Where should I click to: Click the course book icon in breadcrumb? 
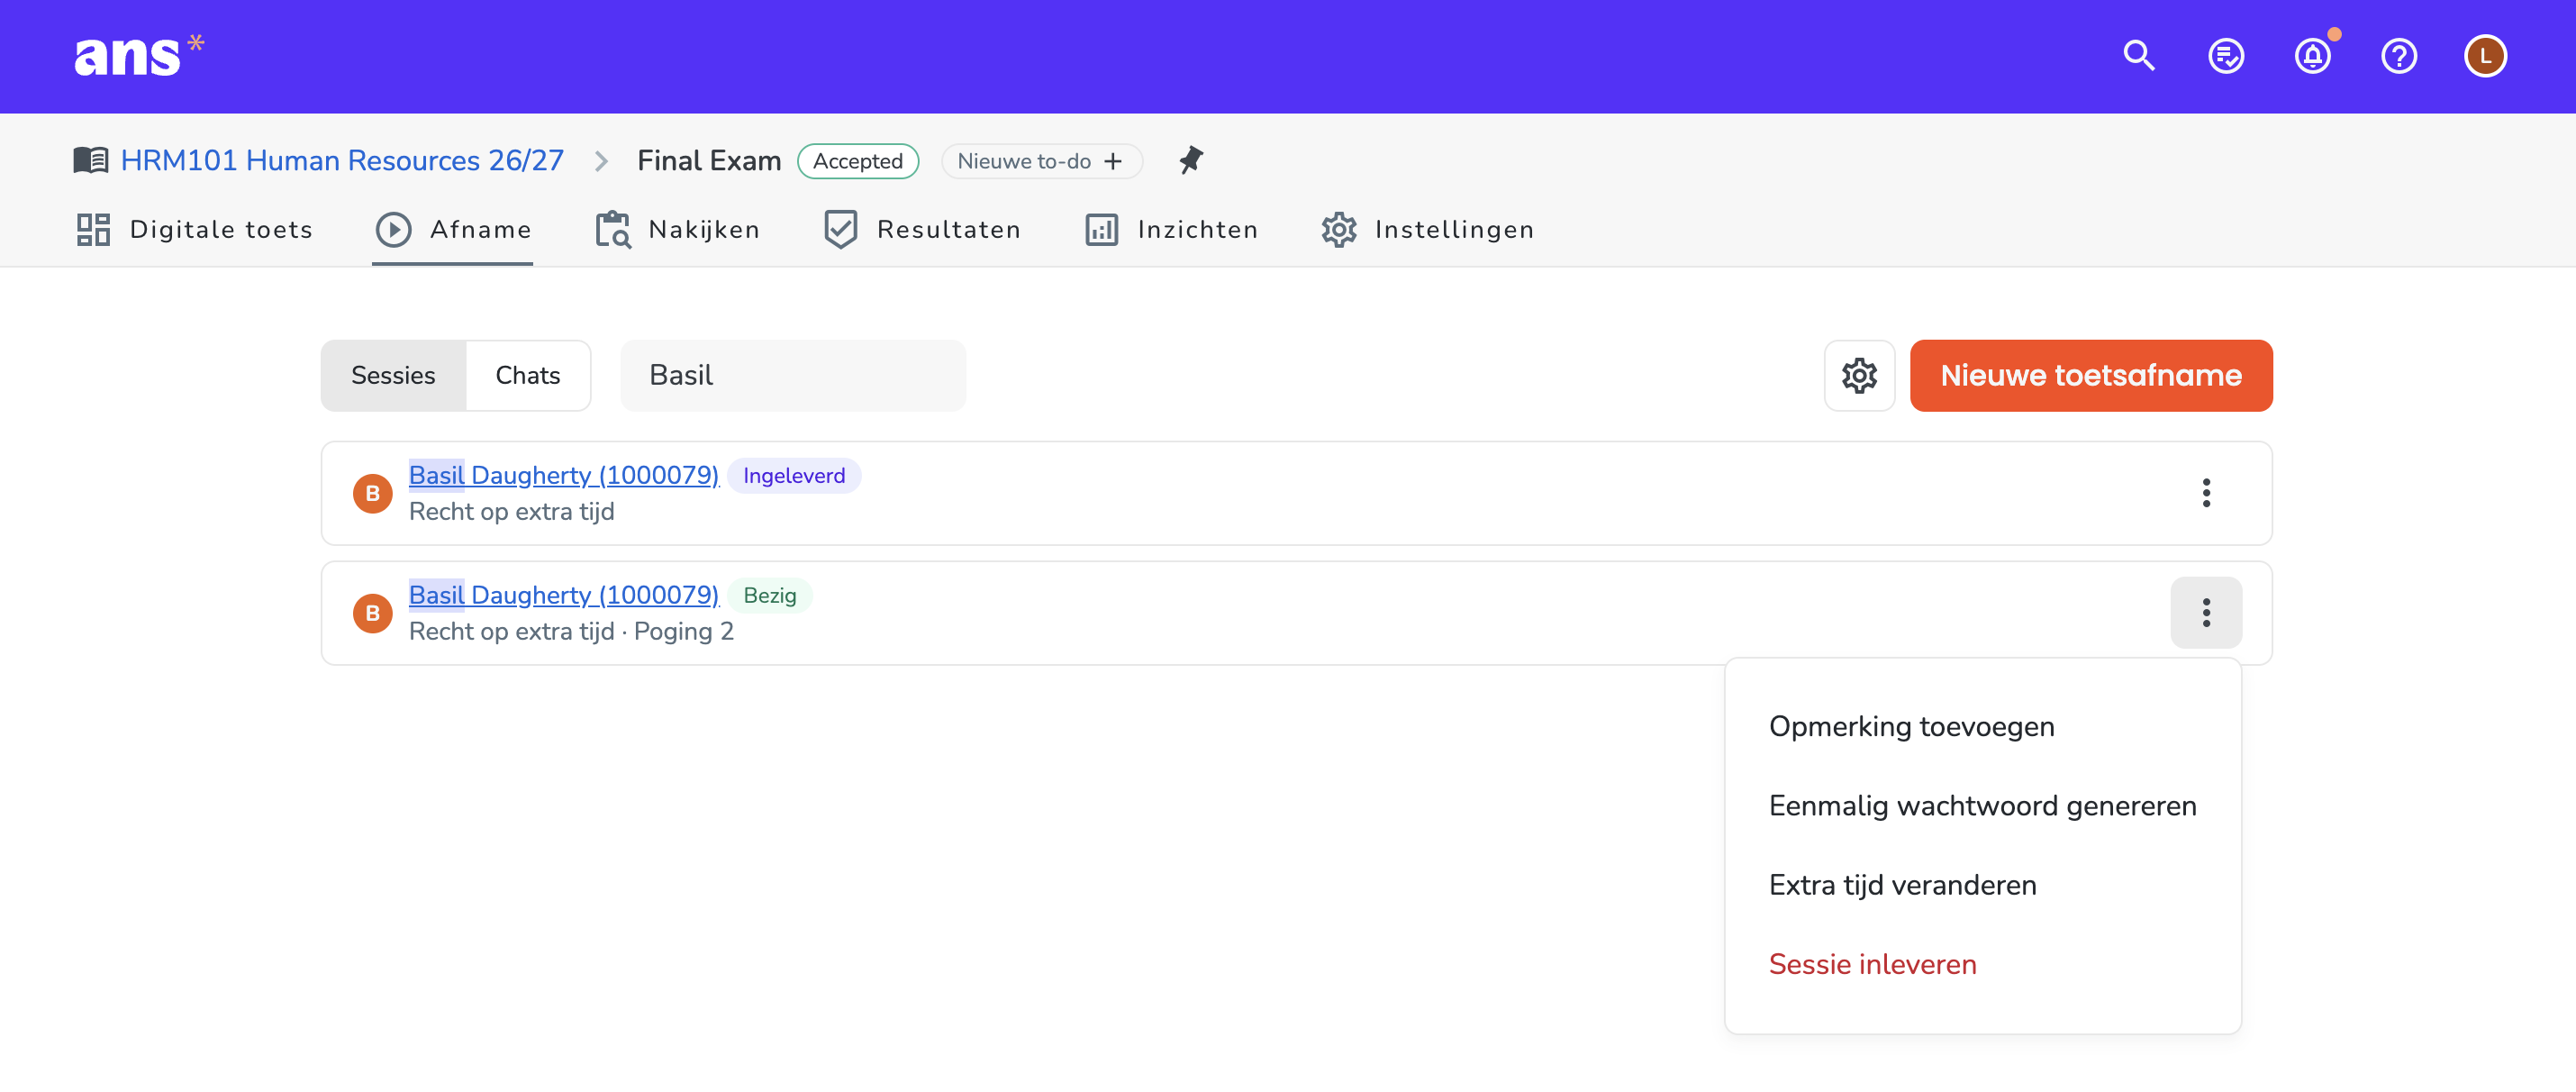coord(91,161)
